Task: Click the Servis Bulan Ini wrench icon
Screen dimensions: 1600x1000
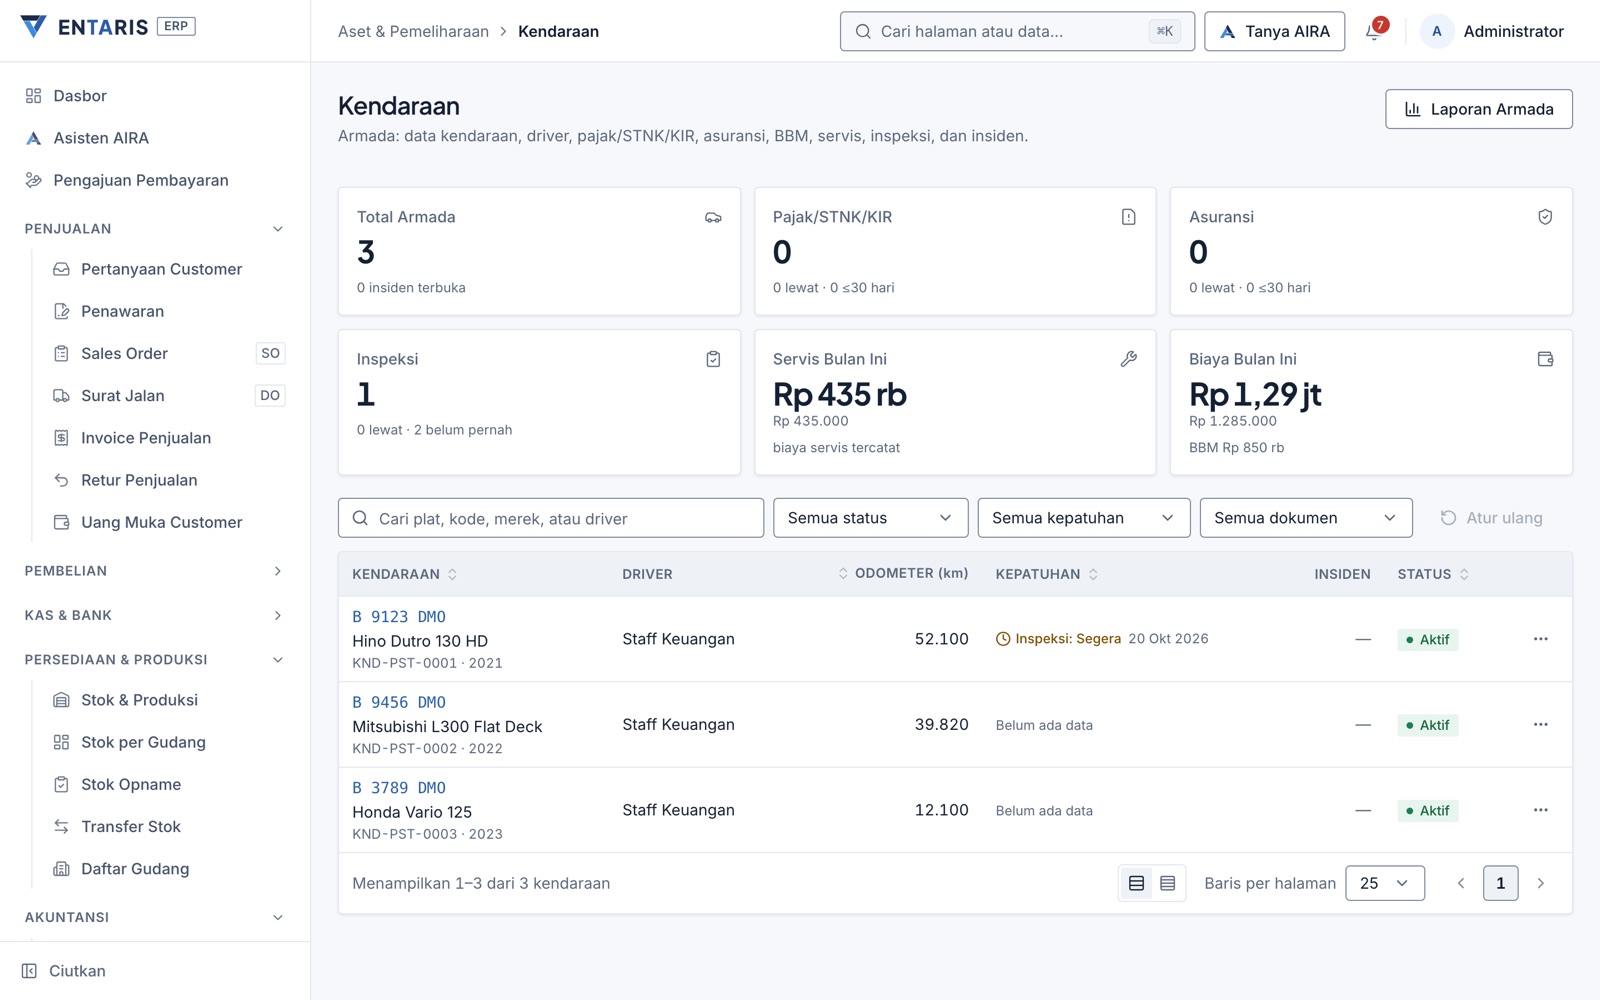Action: click(x=1128, y=359)
